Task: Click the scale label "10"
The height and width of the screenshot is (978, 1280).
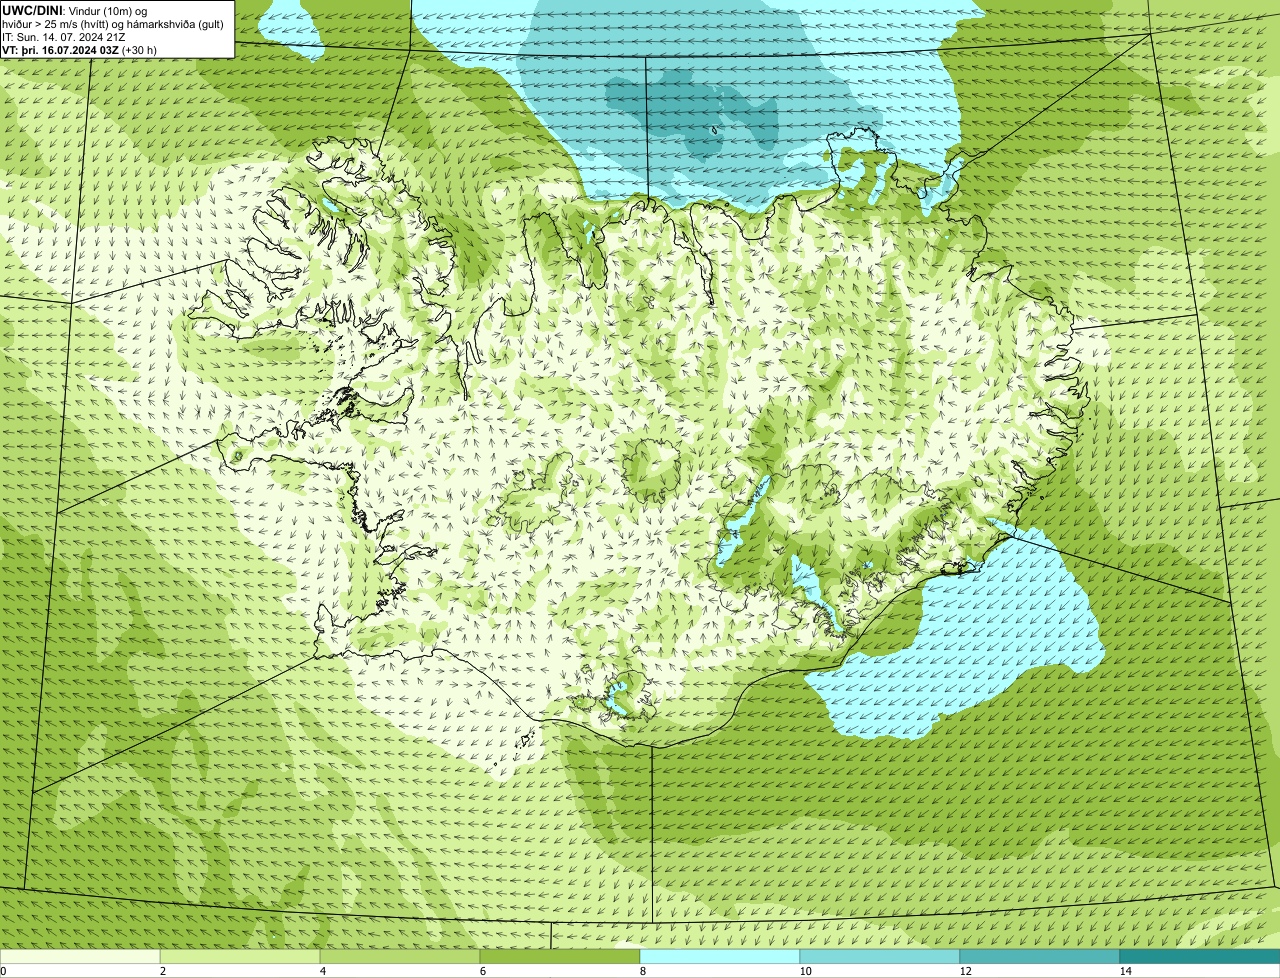Action: [805, 971]
